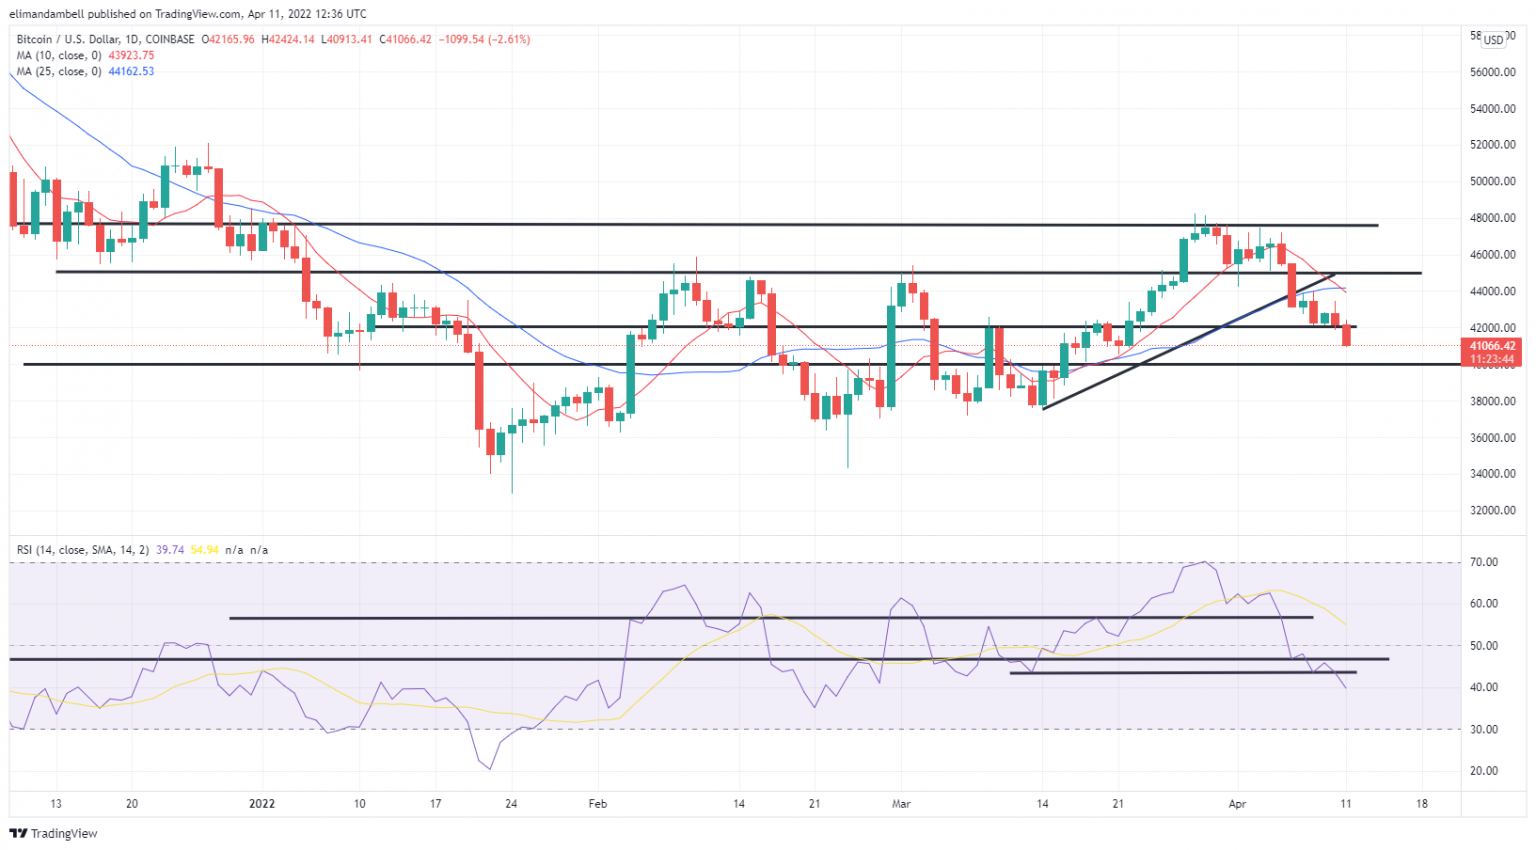
Task: Click the 44000.00 price axis label
Action: (x=1492, y=292)
